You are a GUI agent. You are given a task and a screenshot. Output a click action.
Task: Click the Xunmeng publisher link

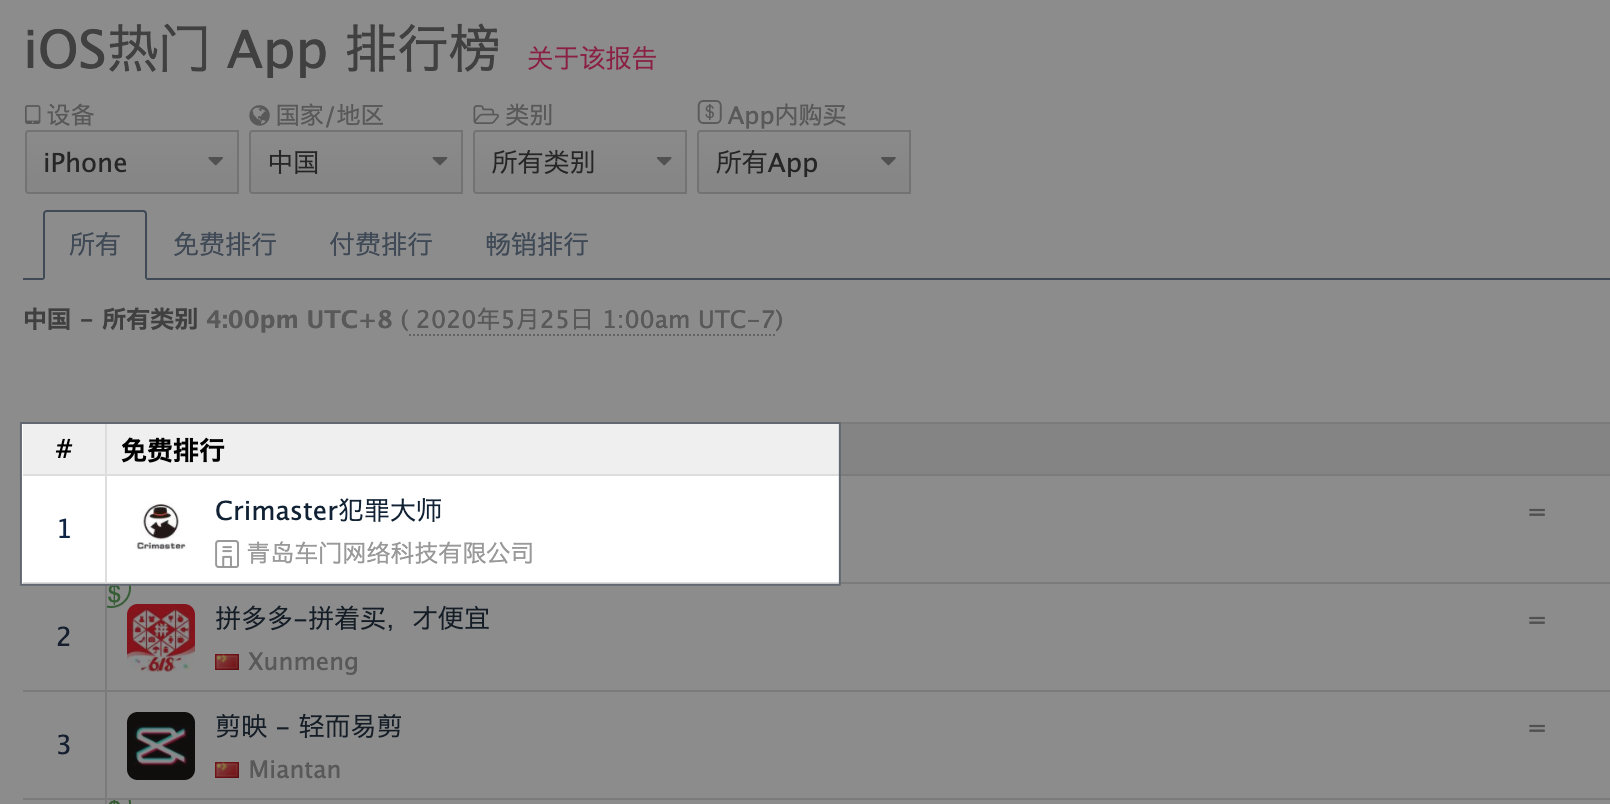(303, 662)
